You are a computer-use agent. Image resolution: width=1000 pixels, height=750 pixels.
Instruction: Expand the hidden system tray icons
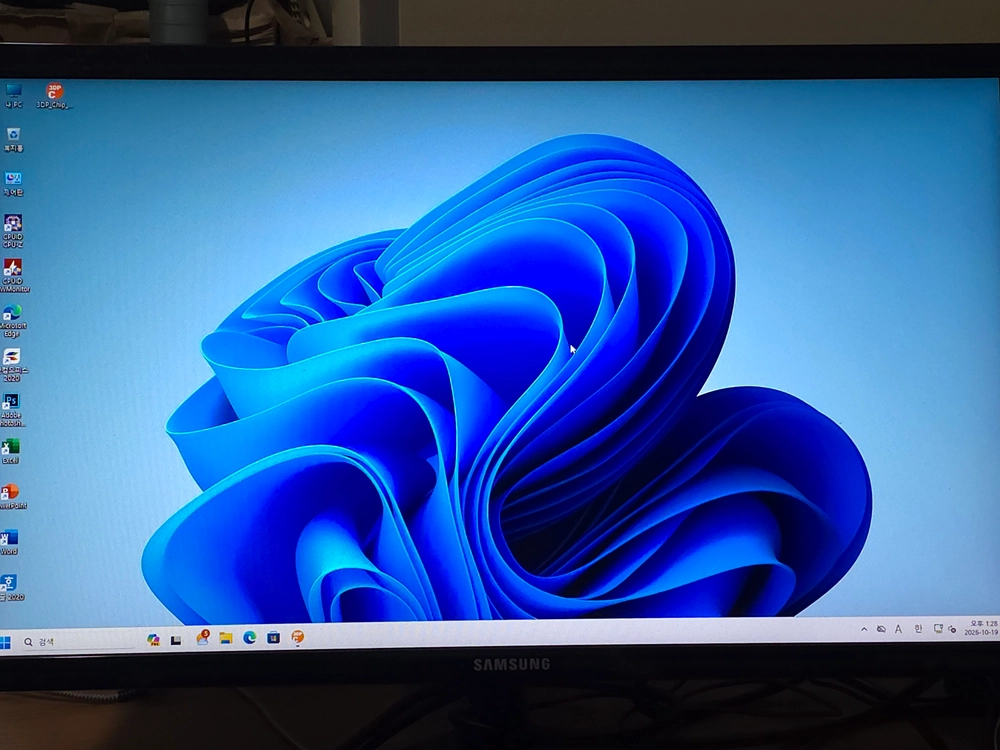(864, 629)
